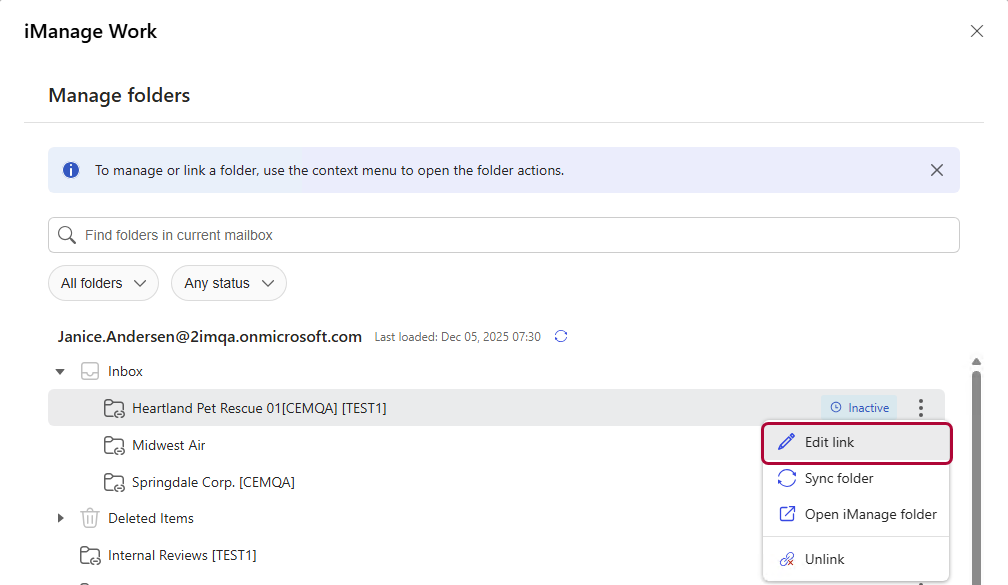Open the Any status filter dropdown
Viewport: 1008px width, 585px height.
pyautogui.click(x=228, y=283)
